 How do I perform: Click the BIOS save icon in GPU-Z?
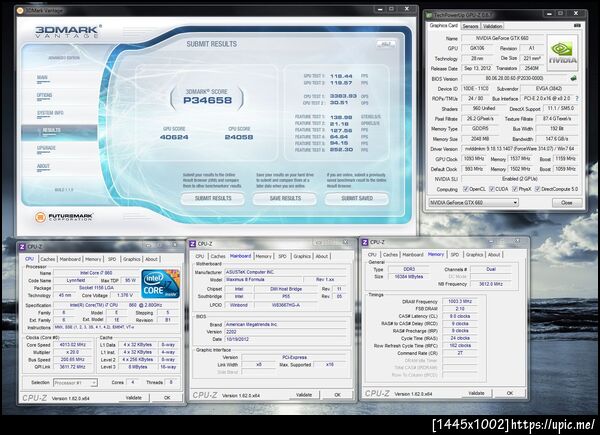coord(573,78)
